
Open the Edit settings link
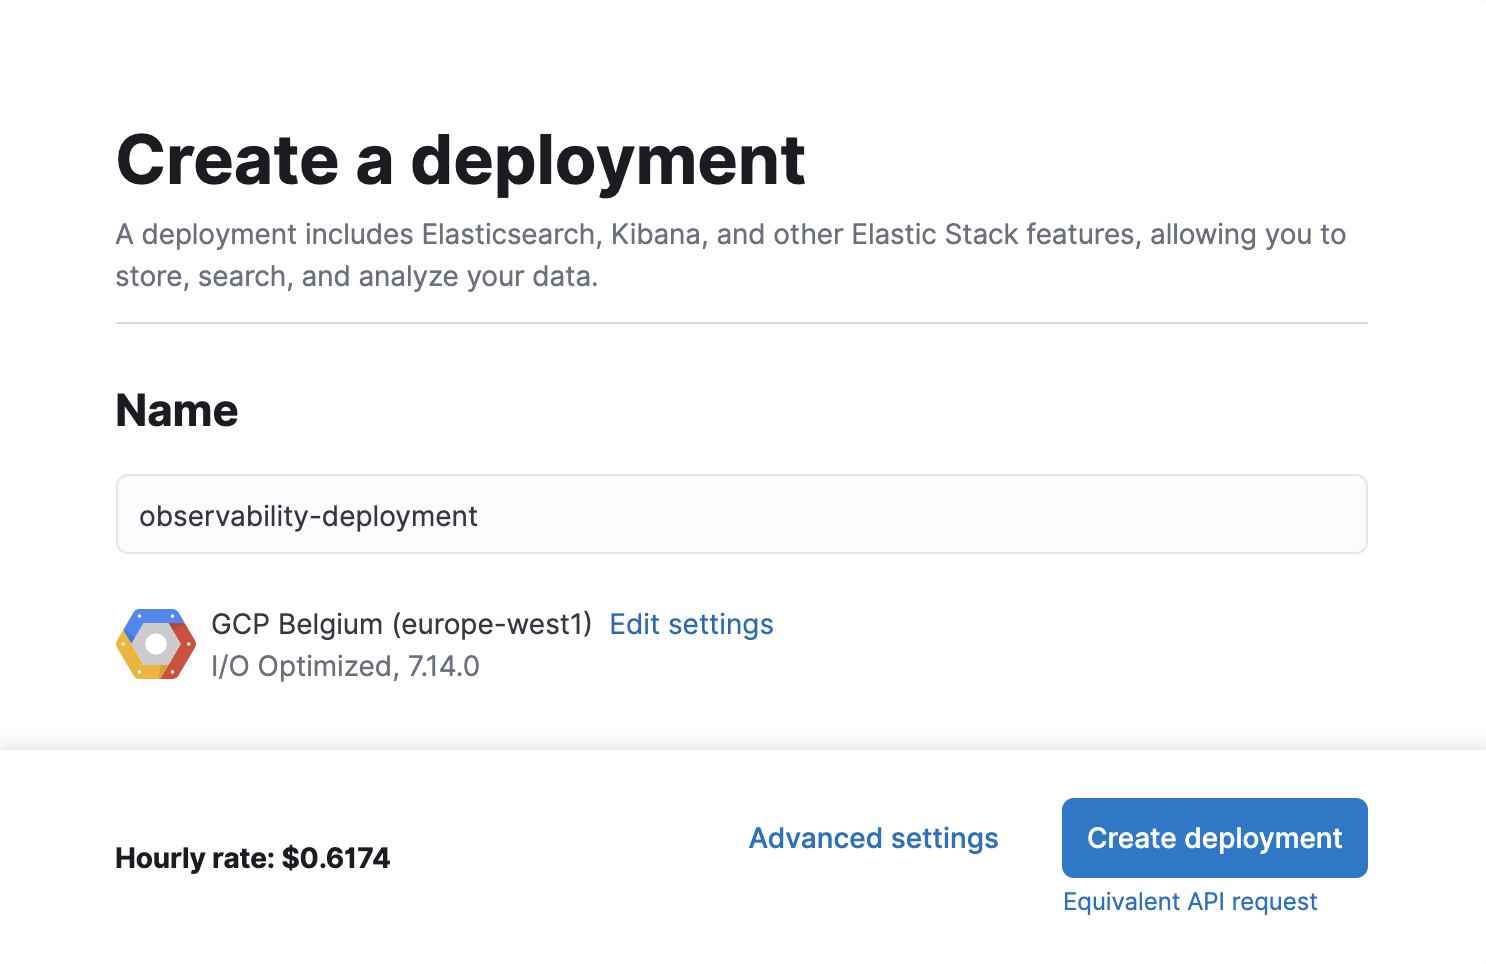point(691,624)
